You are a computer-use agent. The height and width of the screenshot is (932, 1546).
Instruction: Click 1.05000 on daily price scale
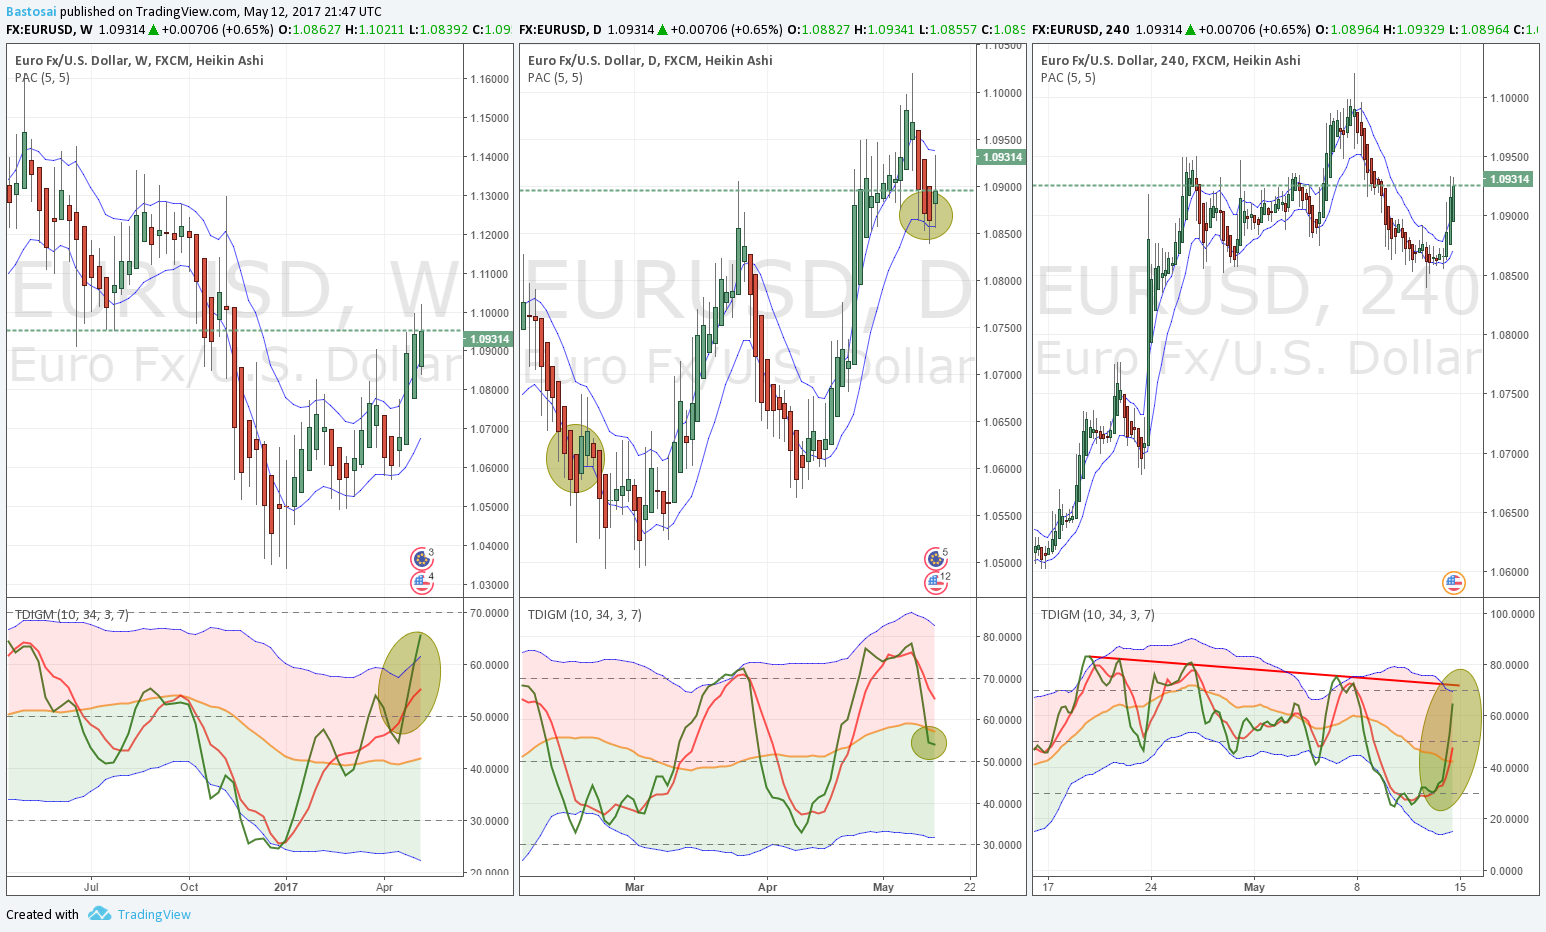point(1002,563)
